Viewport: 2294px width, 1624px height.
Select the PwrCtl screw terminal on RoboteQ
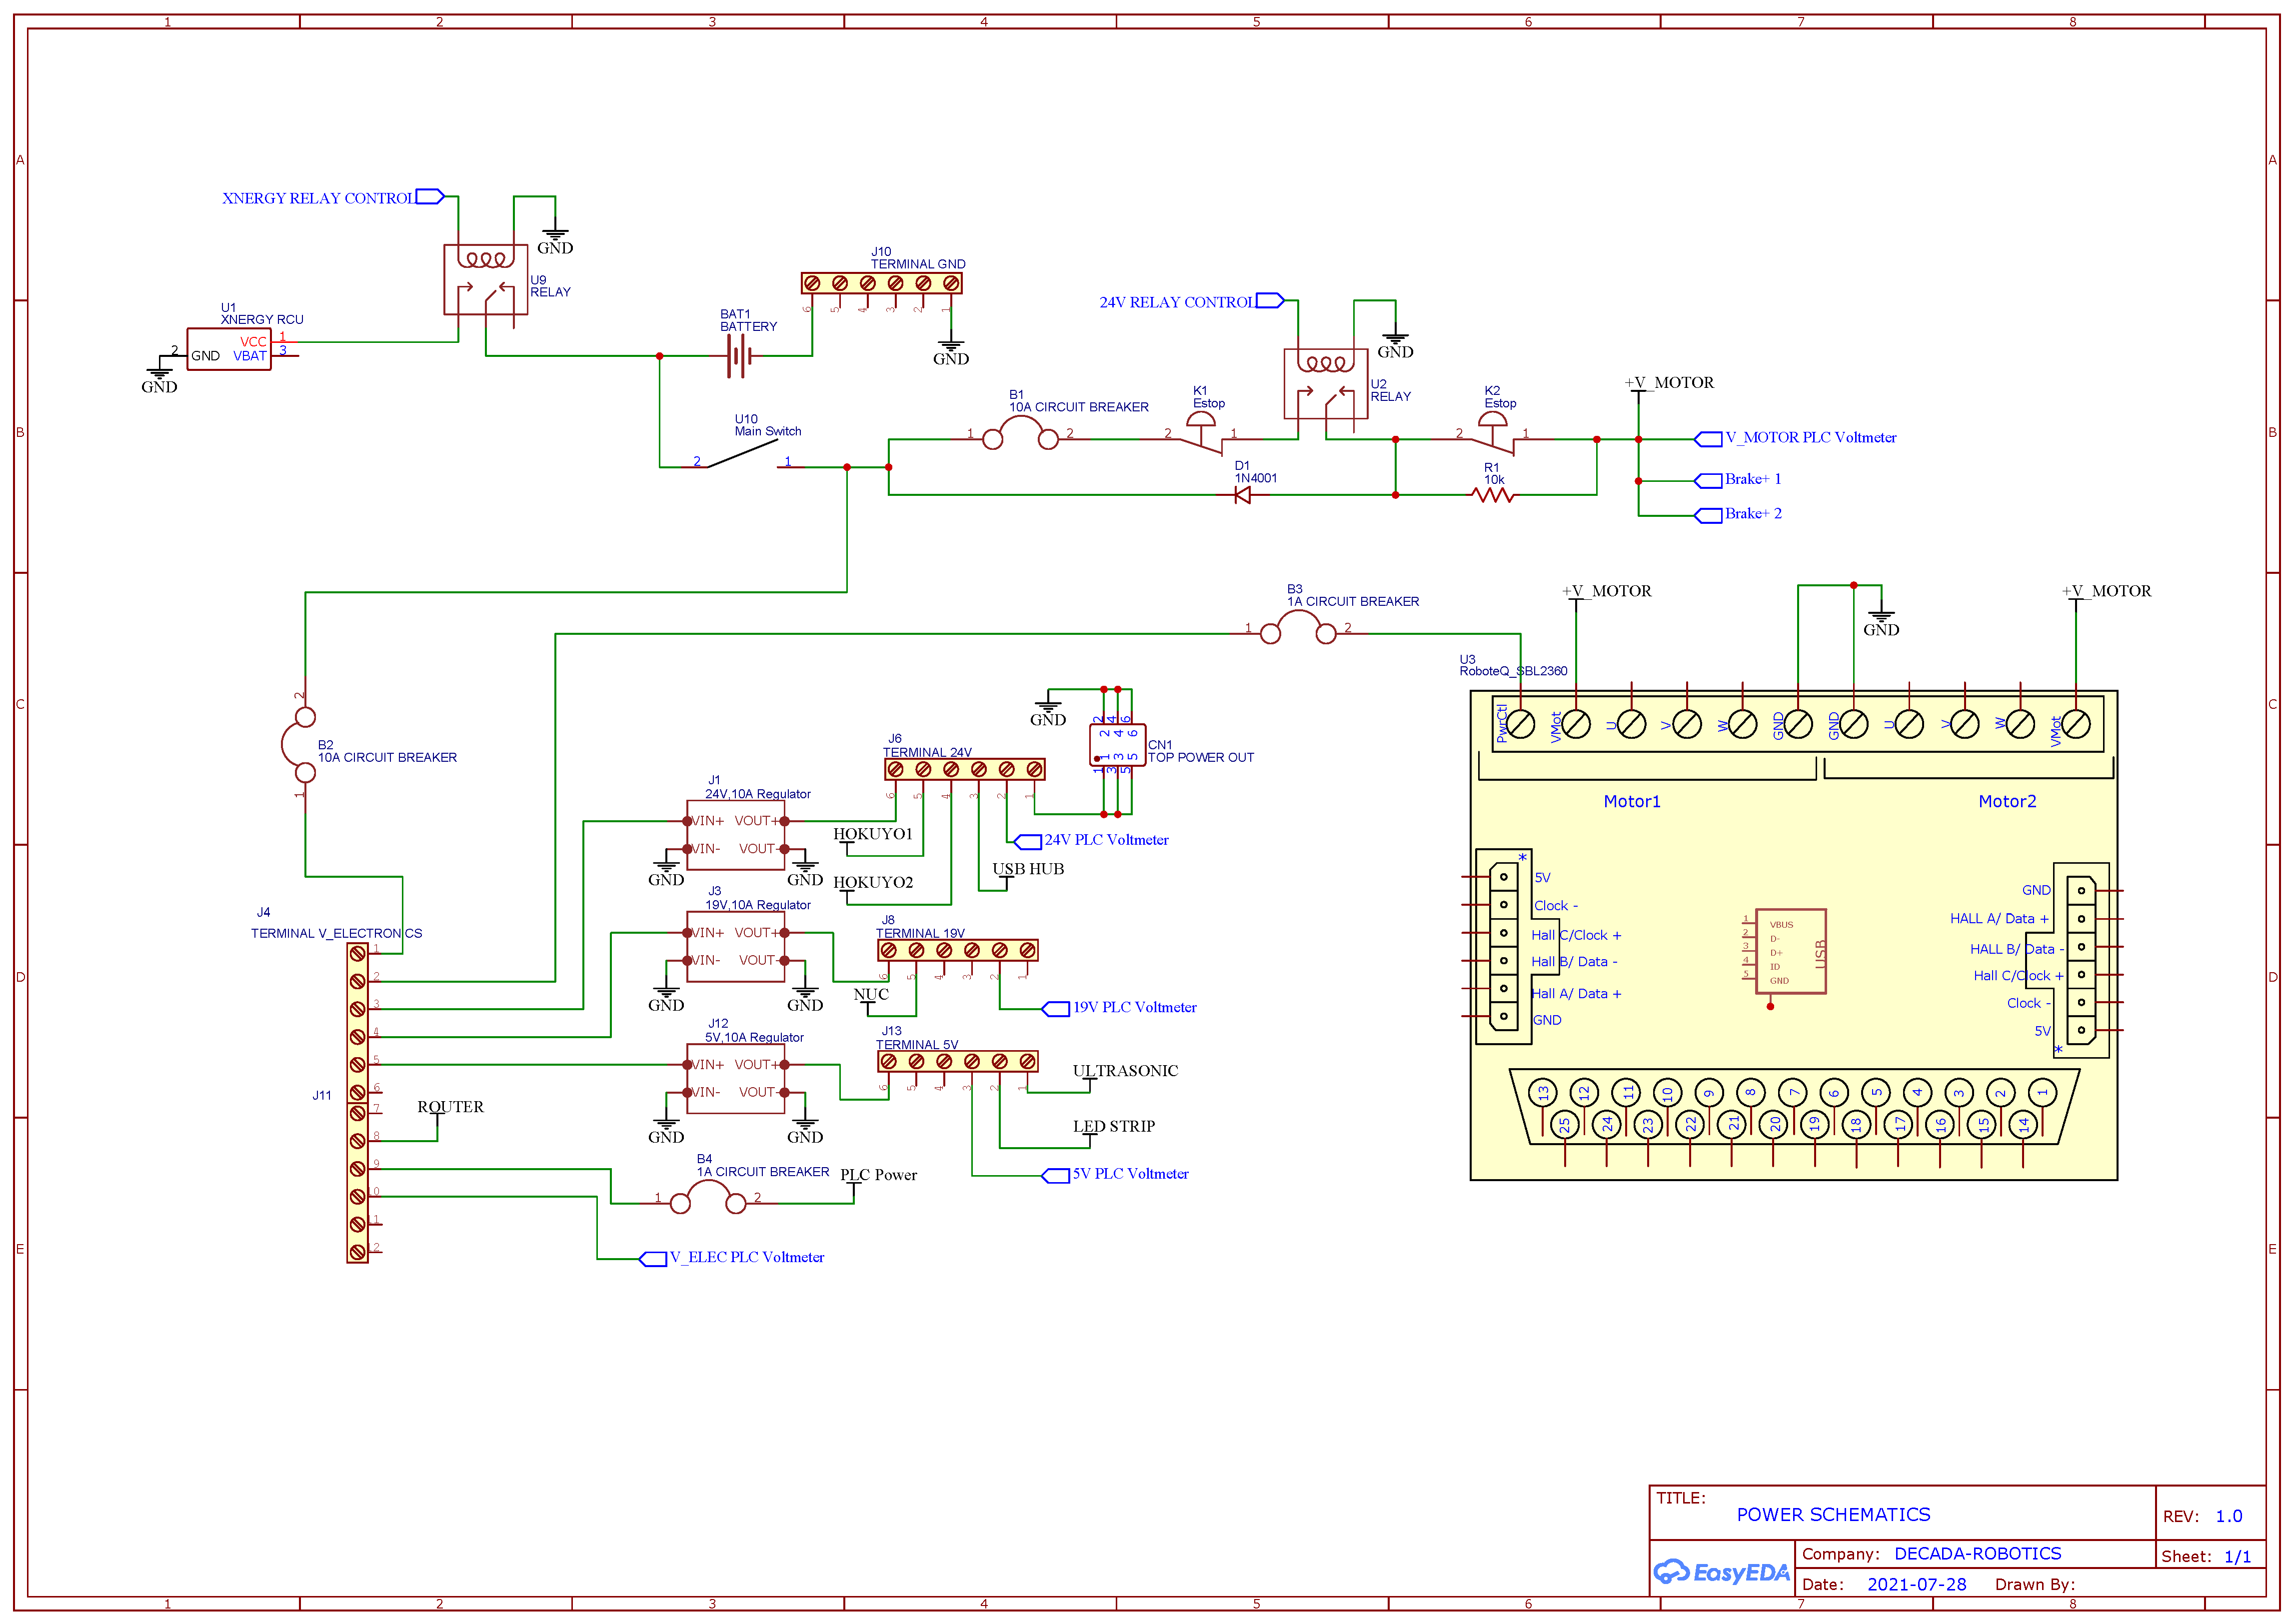pyautogui.click(x=1520, y=724)
